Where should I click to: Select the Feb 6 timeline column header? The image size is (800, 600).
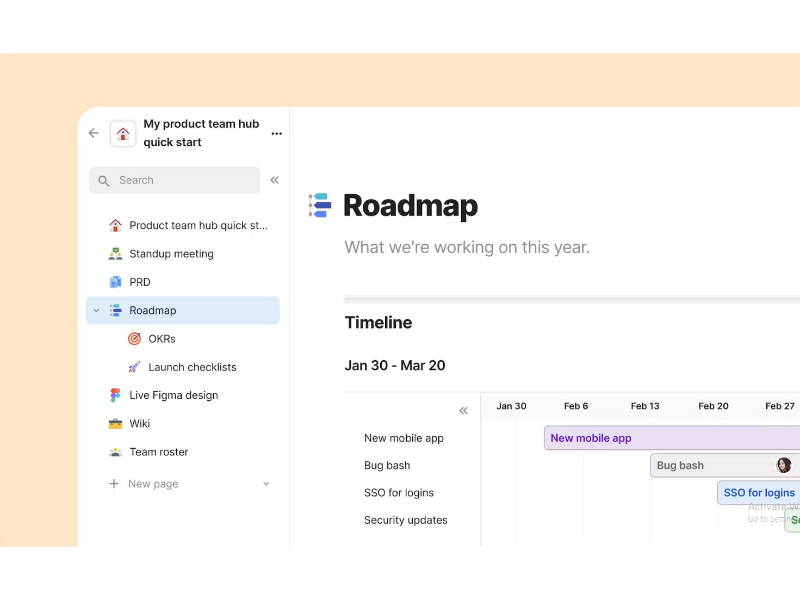(576, 406)
